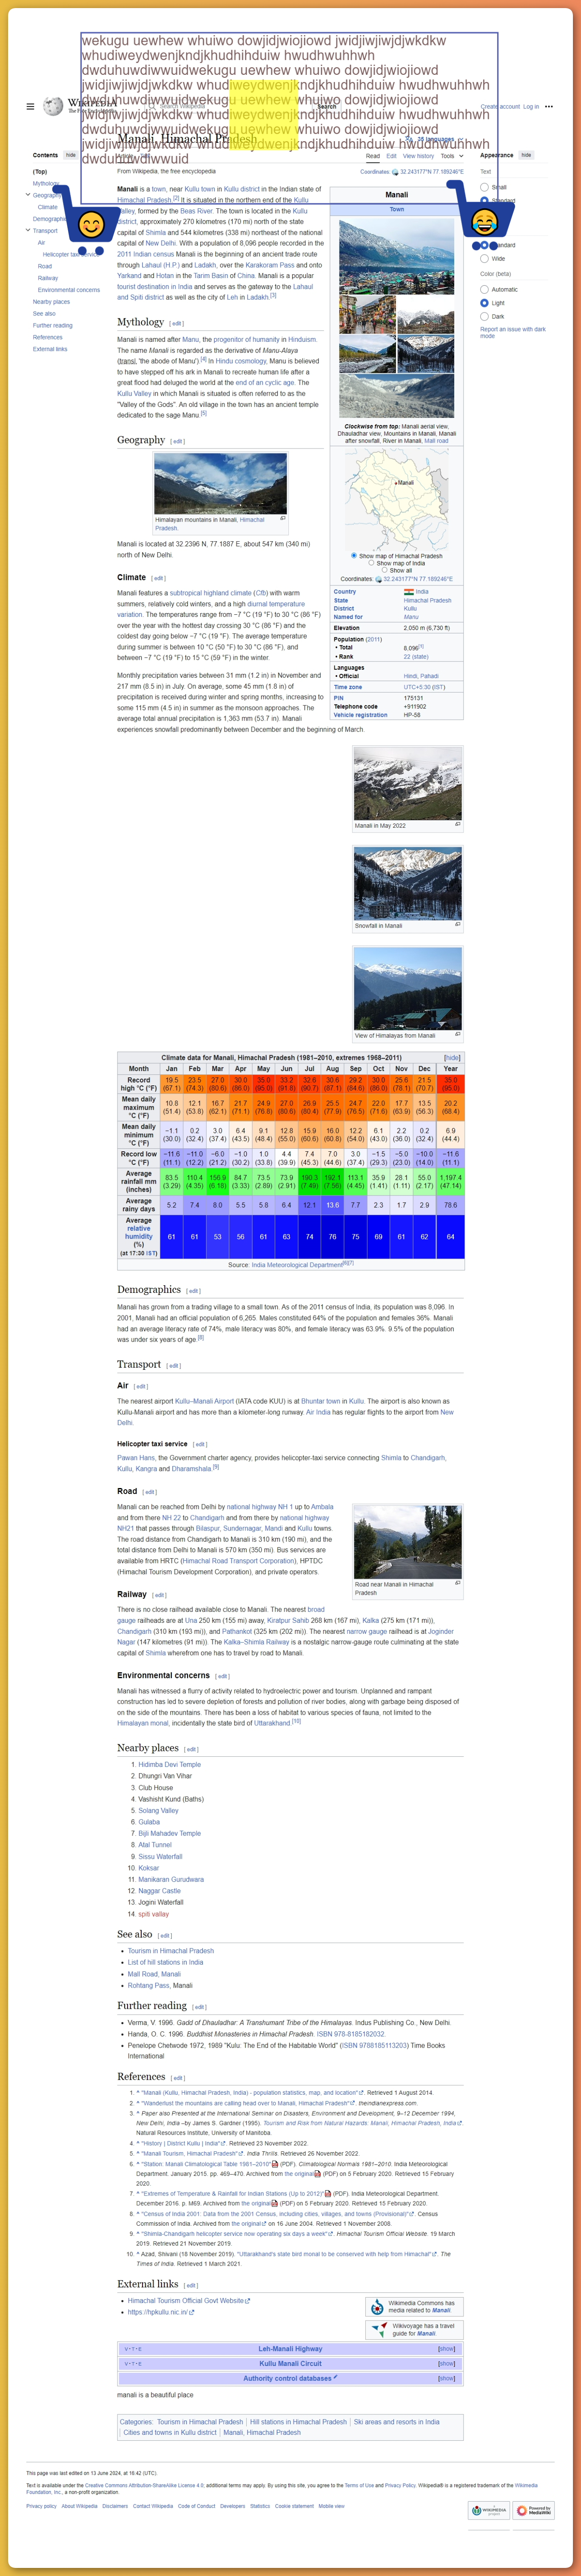The image size is (581, 2576).
Task: Click the globe icon beside infobox coordinates
Action: tap(378, 579)
